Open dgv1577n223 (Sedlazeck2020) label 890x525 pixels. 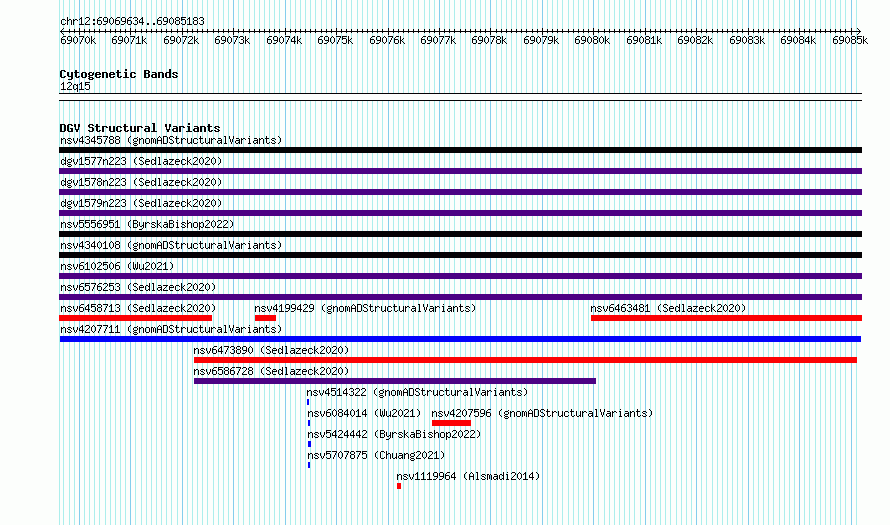point(141,161)
